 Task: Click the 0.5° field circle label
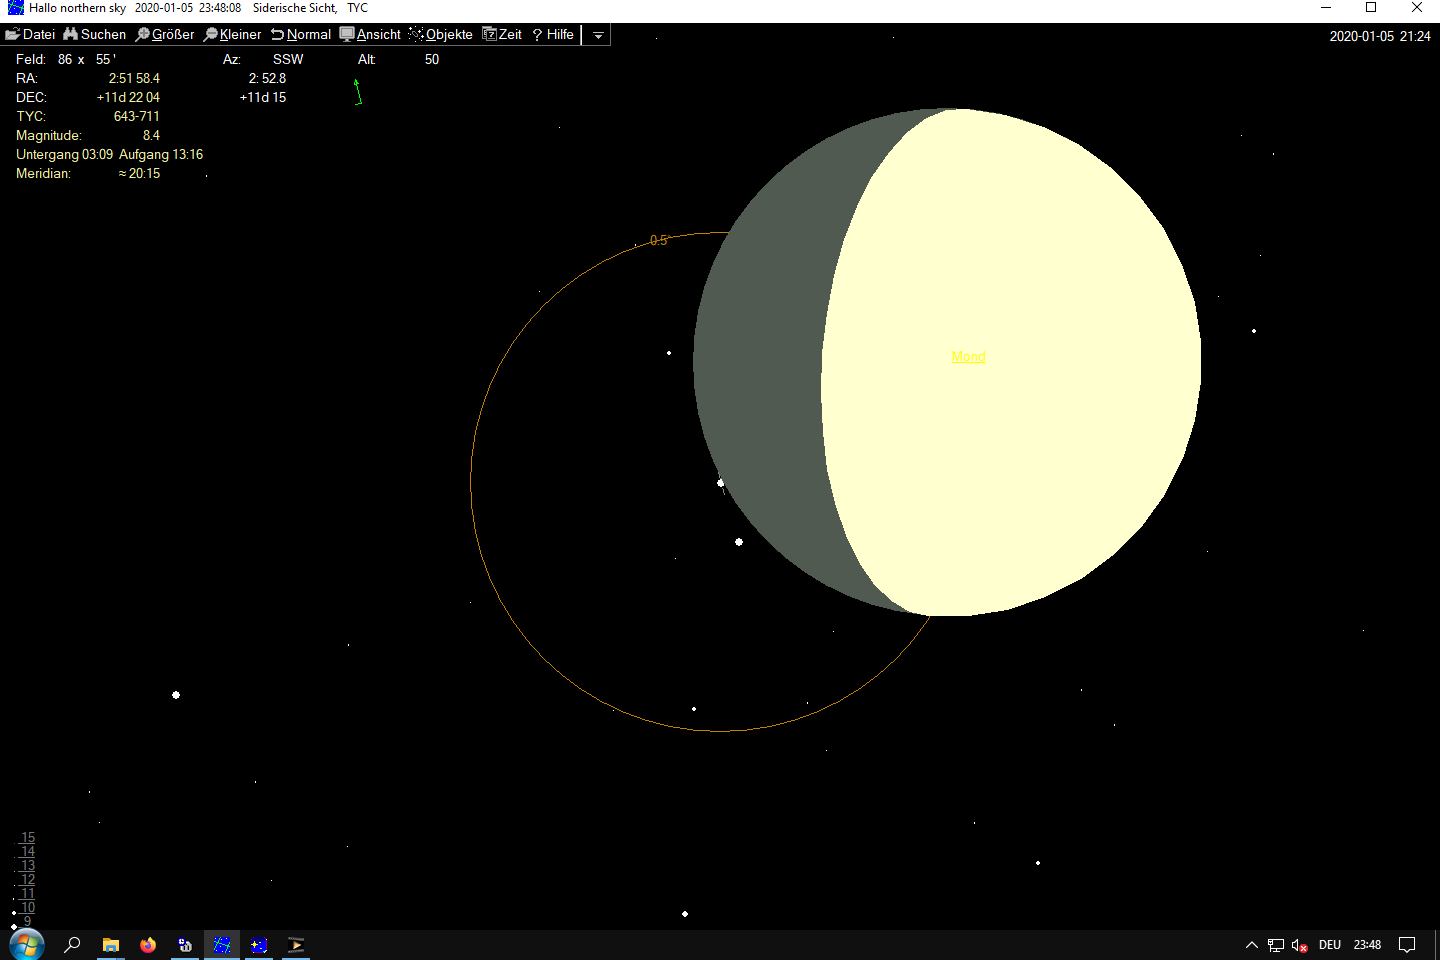[x=658, y=240]
